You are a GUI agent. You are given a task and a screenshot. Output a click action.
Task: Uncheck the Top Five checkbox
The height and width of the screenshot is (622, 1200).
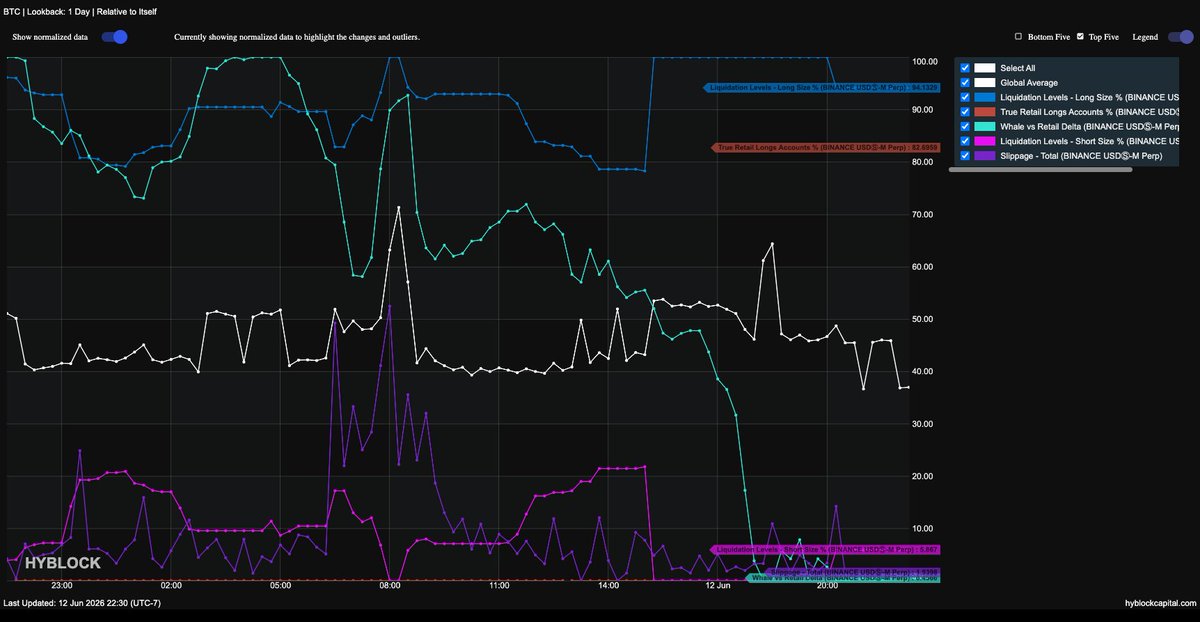1080,37
